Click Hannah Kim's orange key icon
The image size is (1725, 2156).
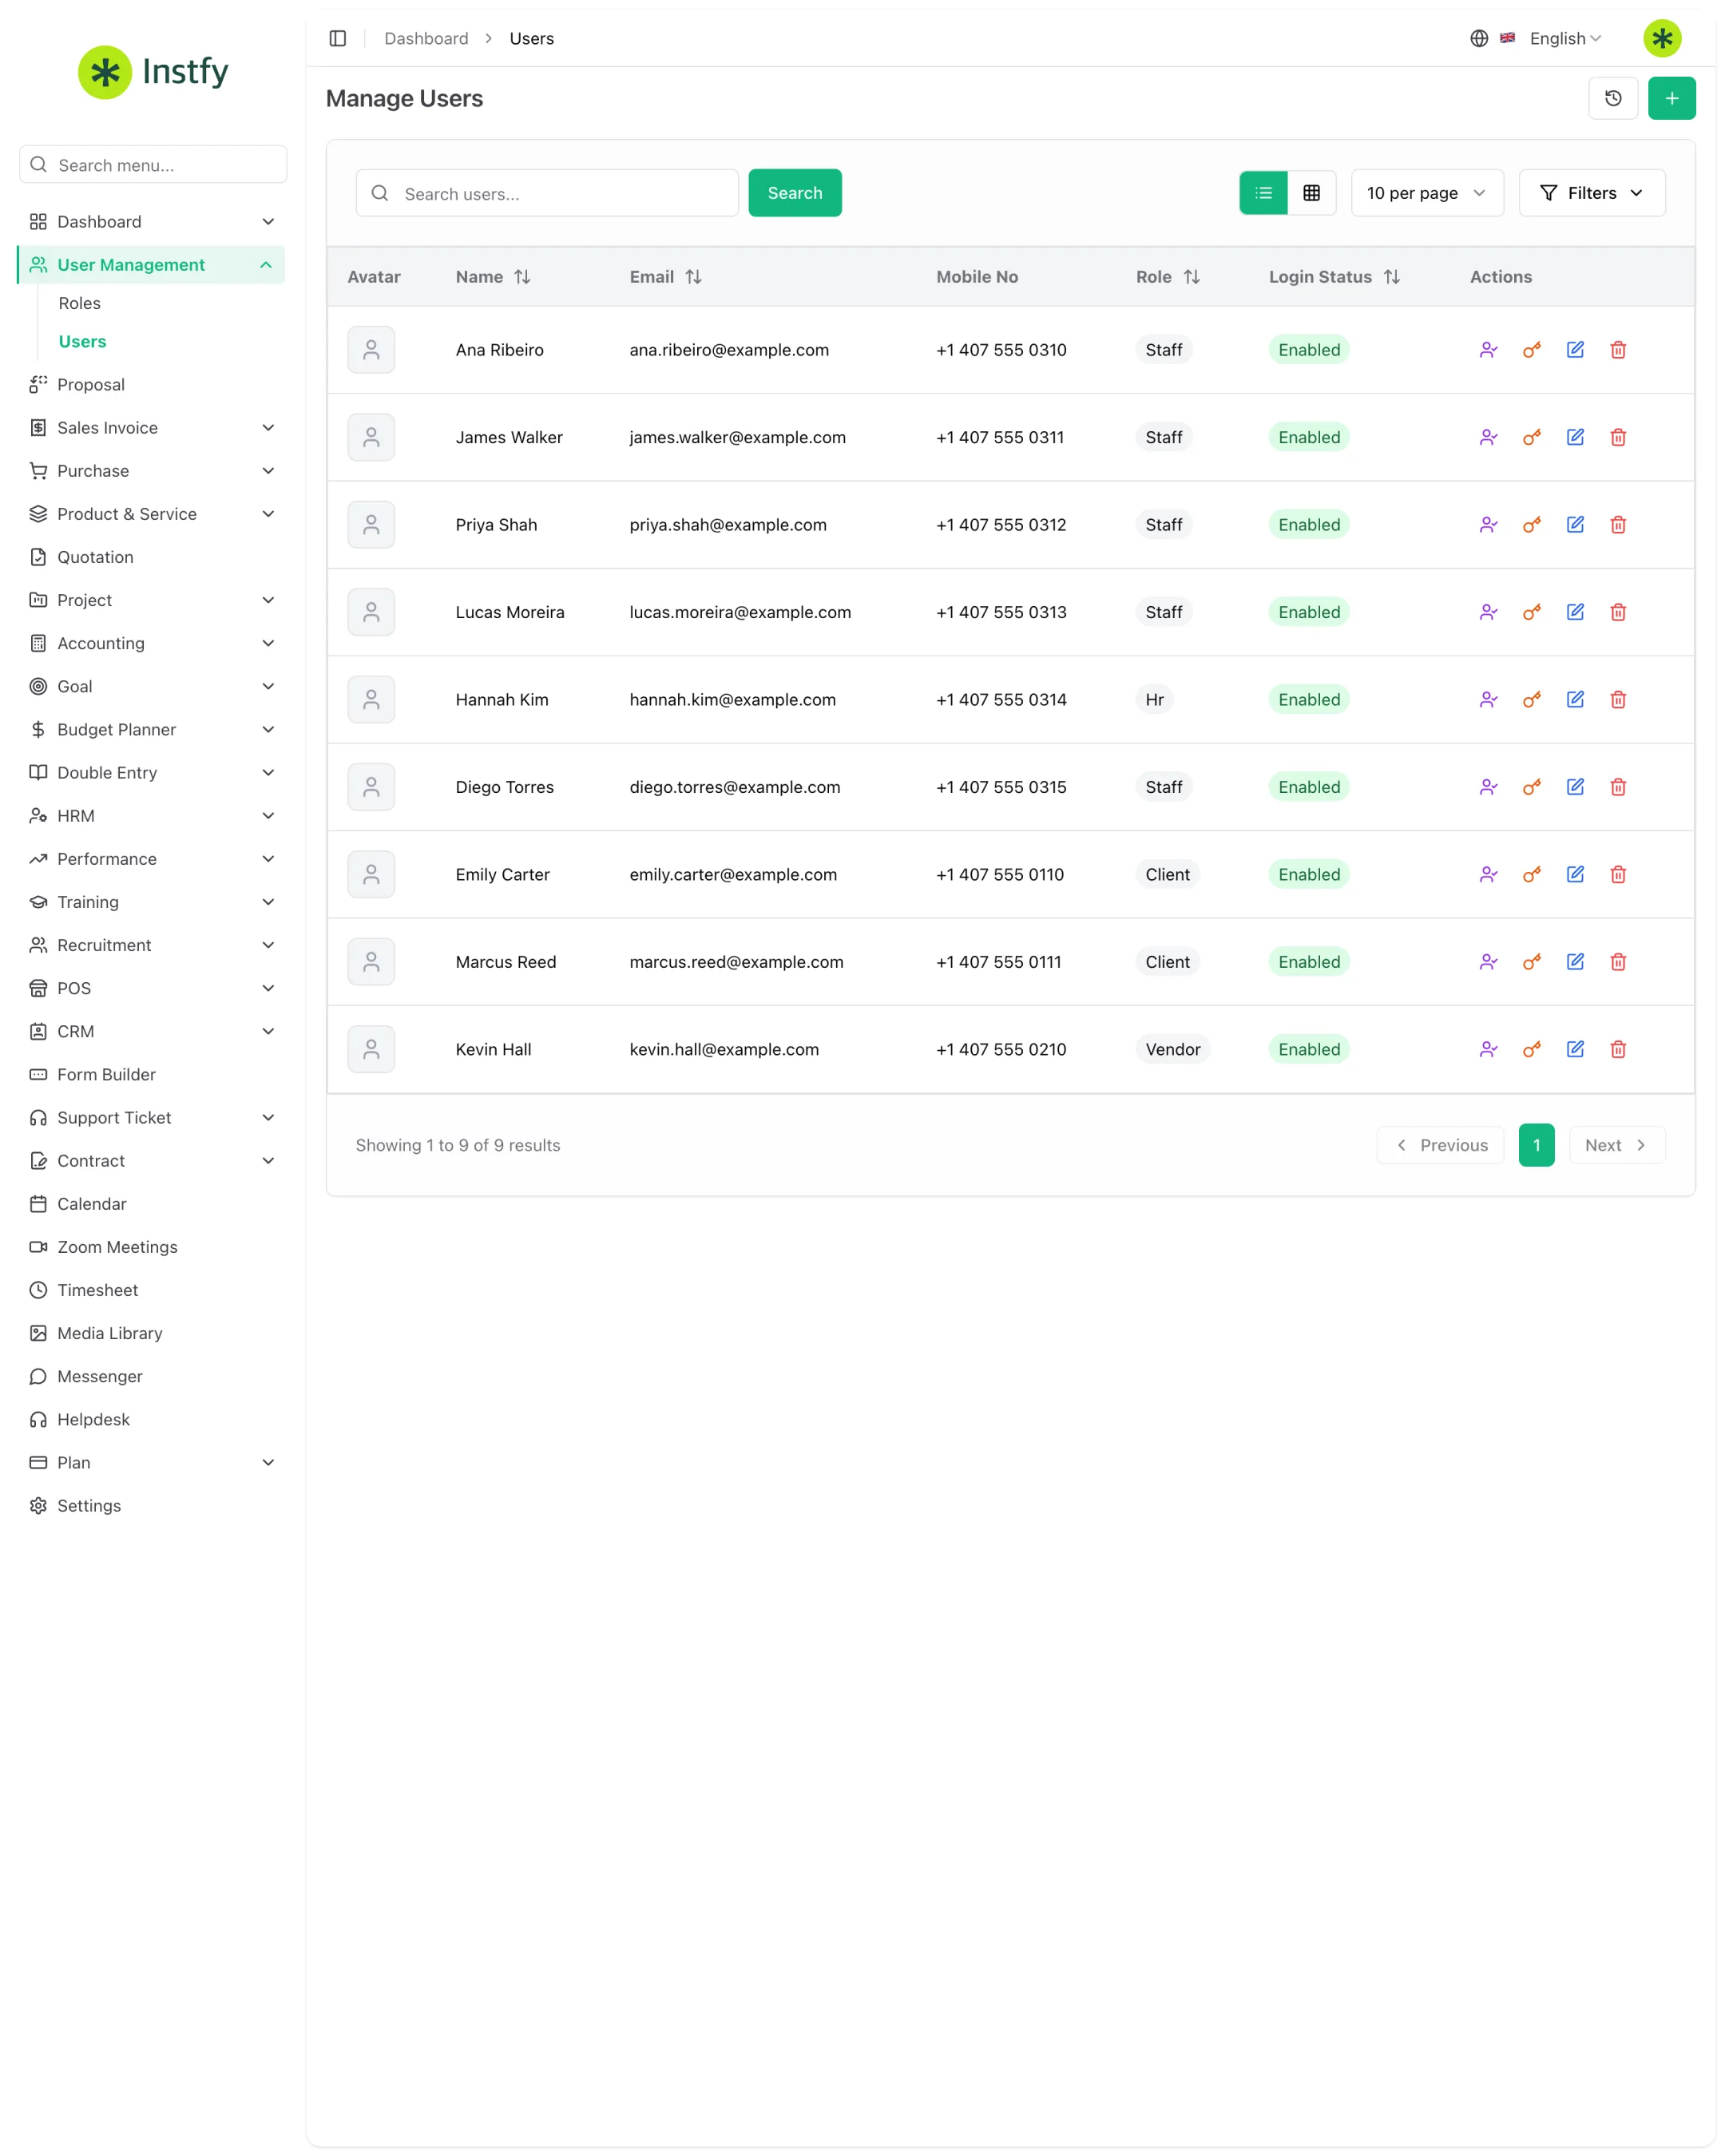[1531, 700]
